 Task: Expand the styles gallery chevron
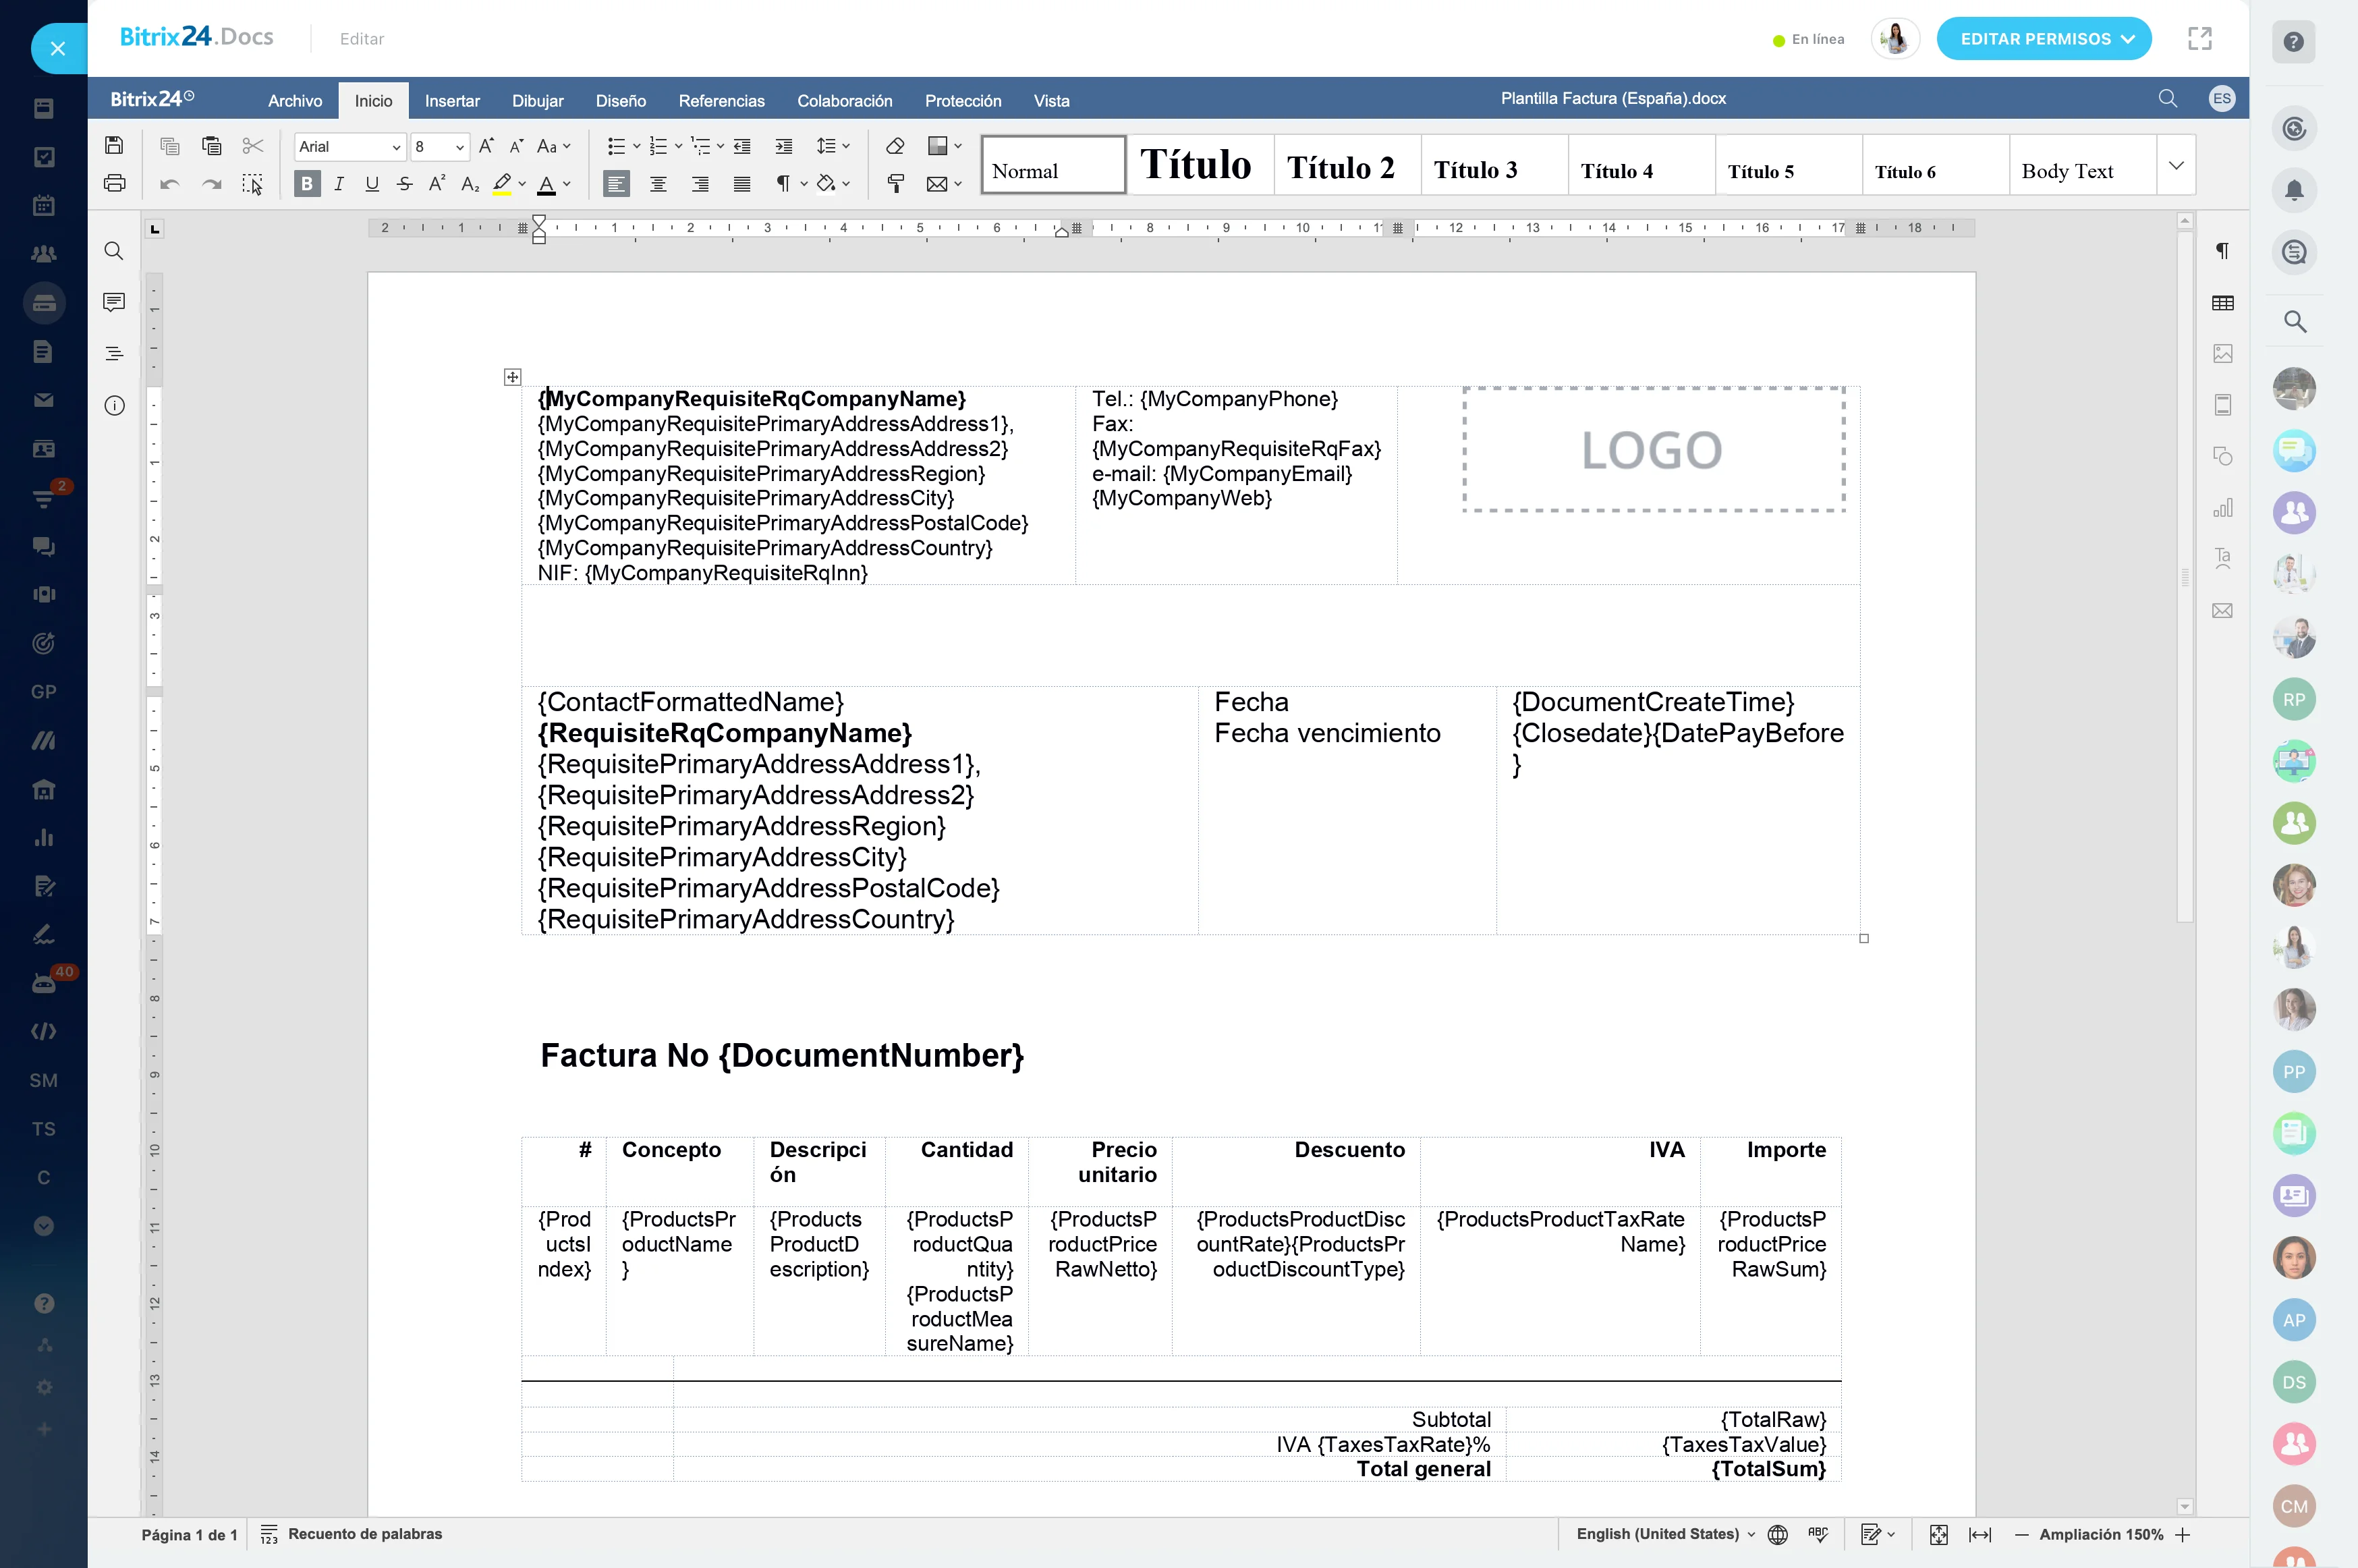coord(2175,165)
